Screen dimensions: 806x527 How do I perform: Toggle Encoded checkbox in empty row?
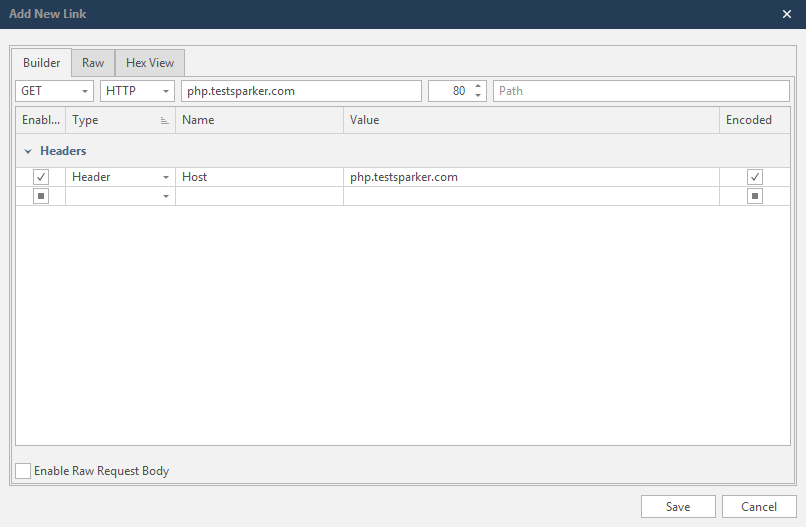click(755, 196)
